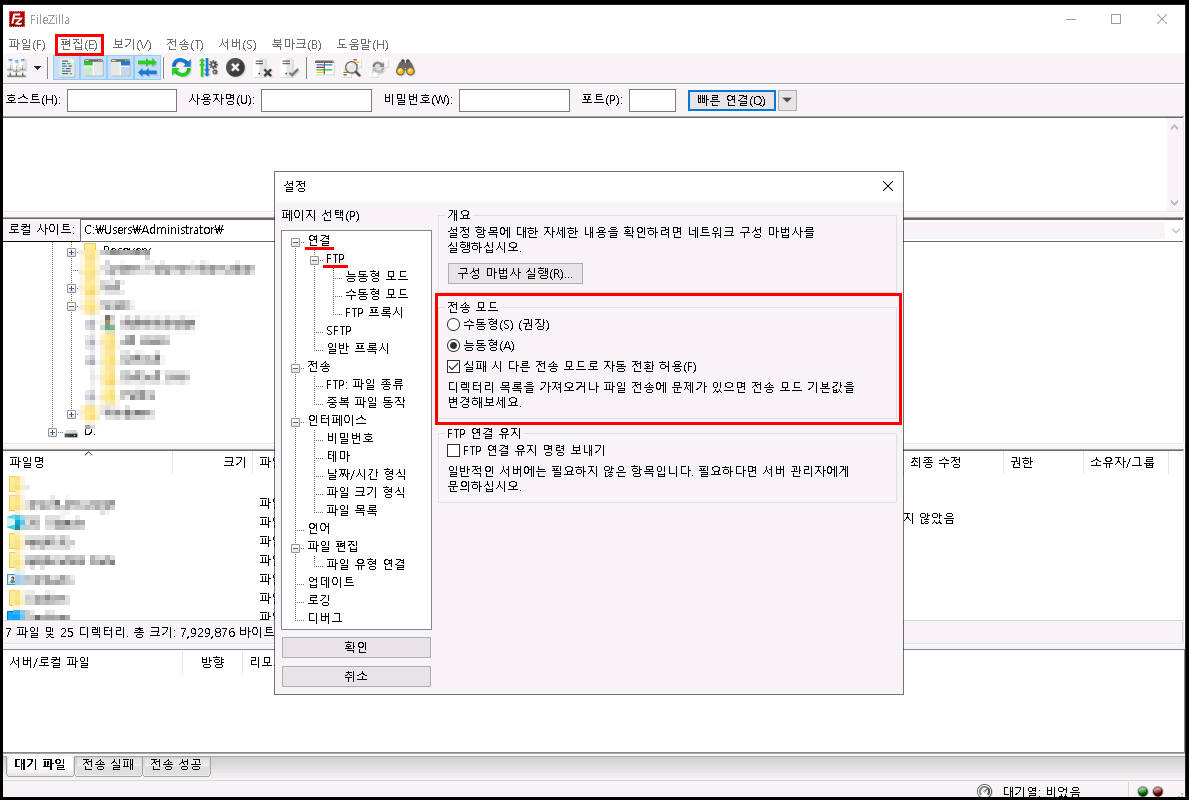The image size is (1189, 800).
Task: Open the directory listing filters icon
Action: (x=325, y=68)
